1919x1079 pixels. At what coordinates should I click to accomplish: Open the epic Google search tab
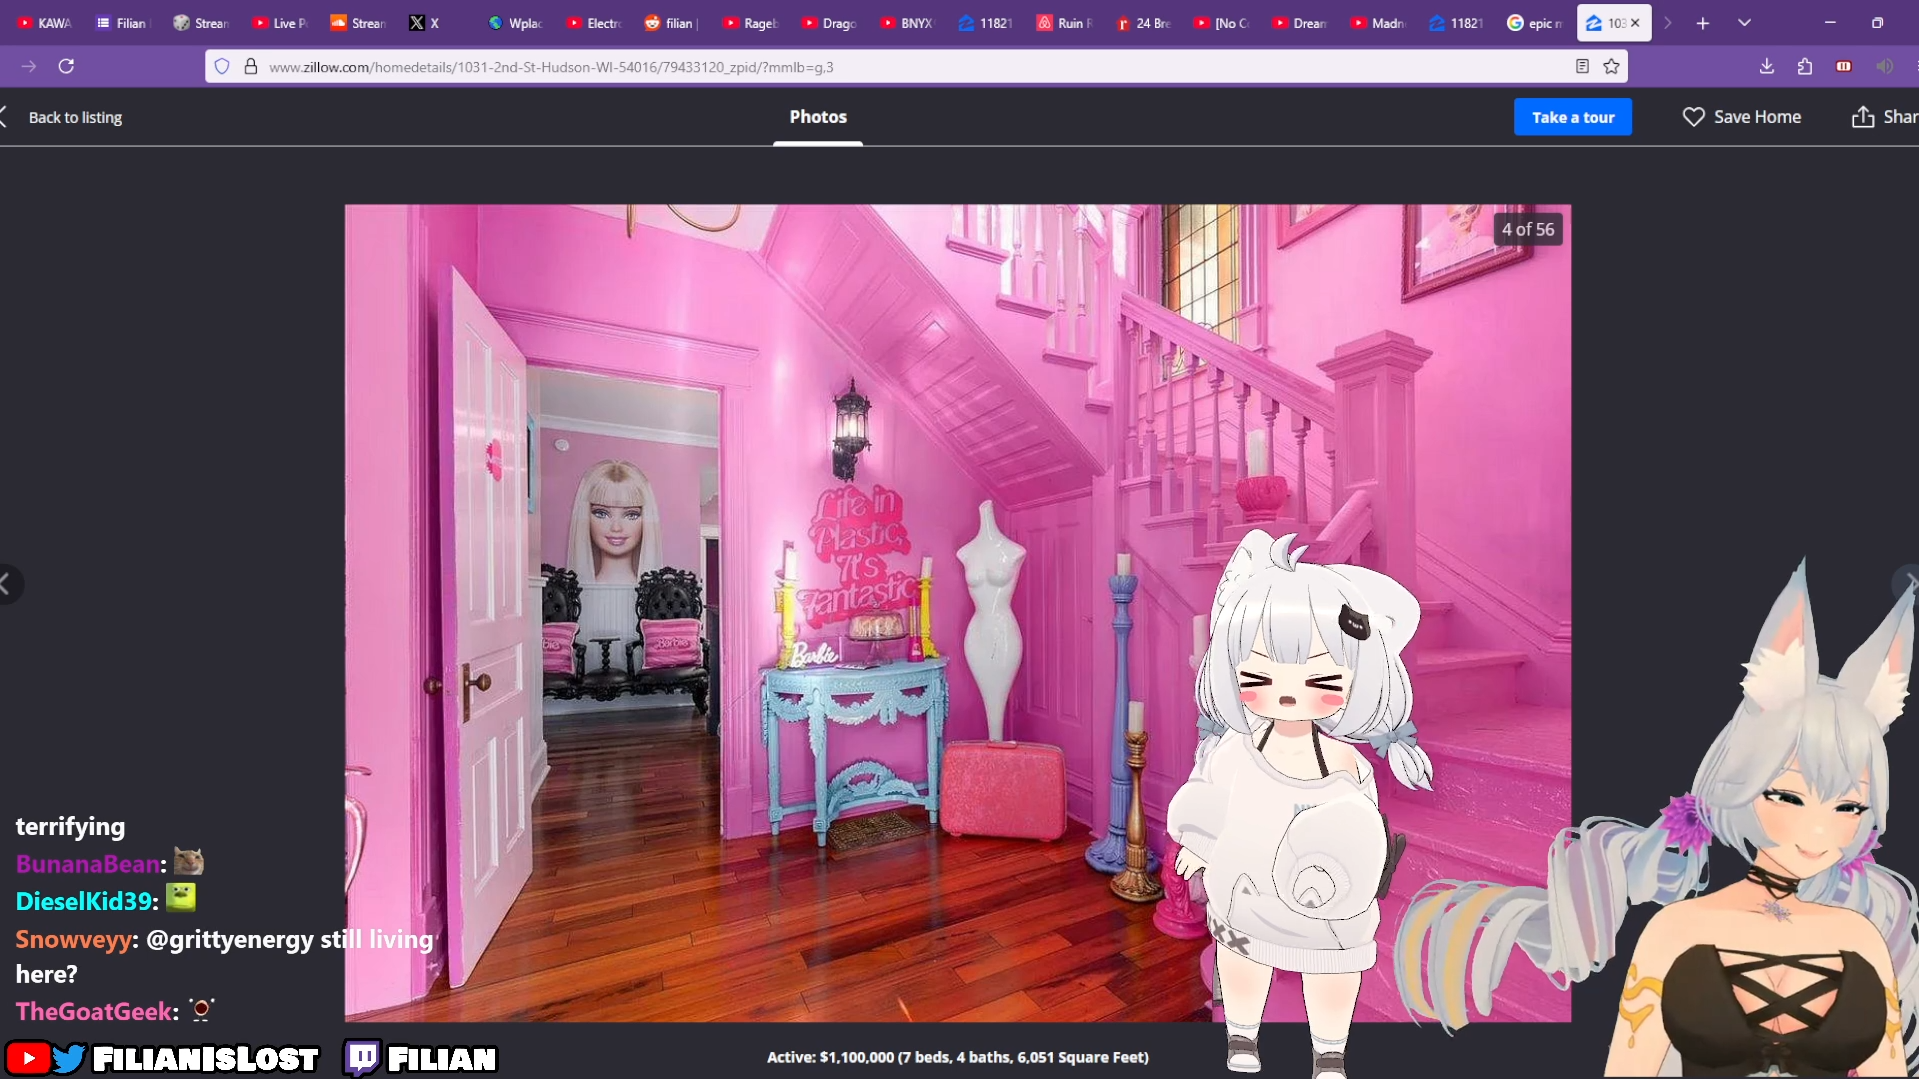pyautogui.click(x=1536, y=23)
